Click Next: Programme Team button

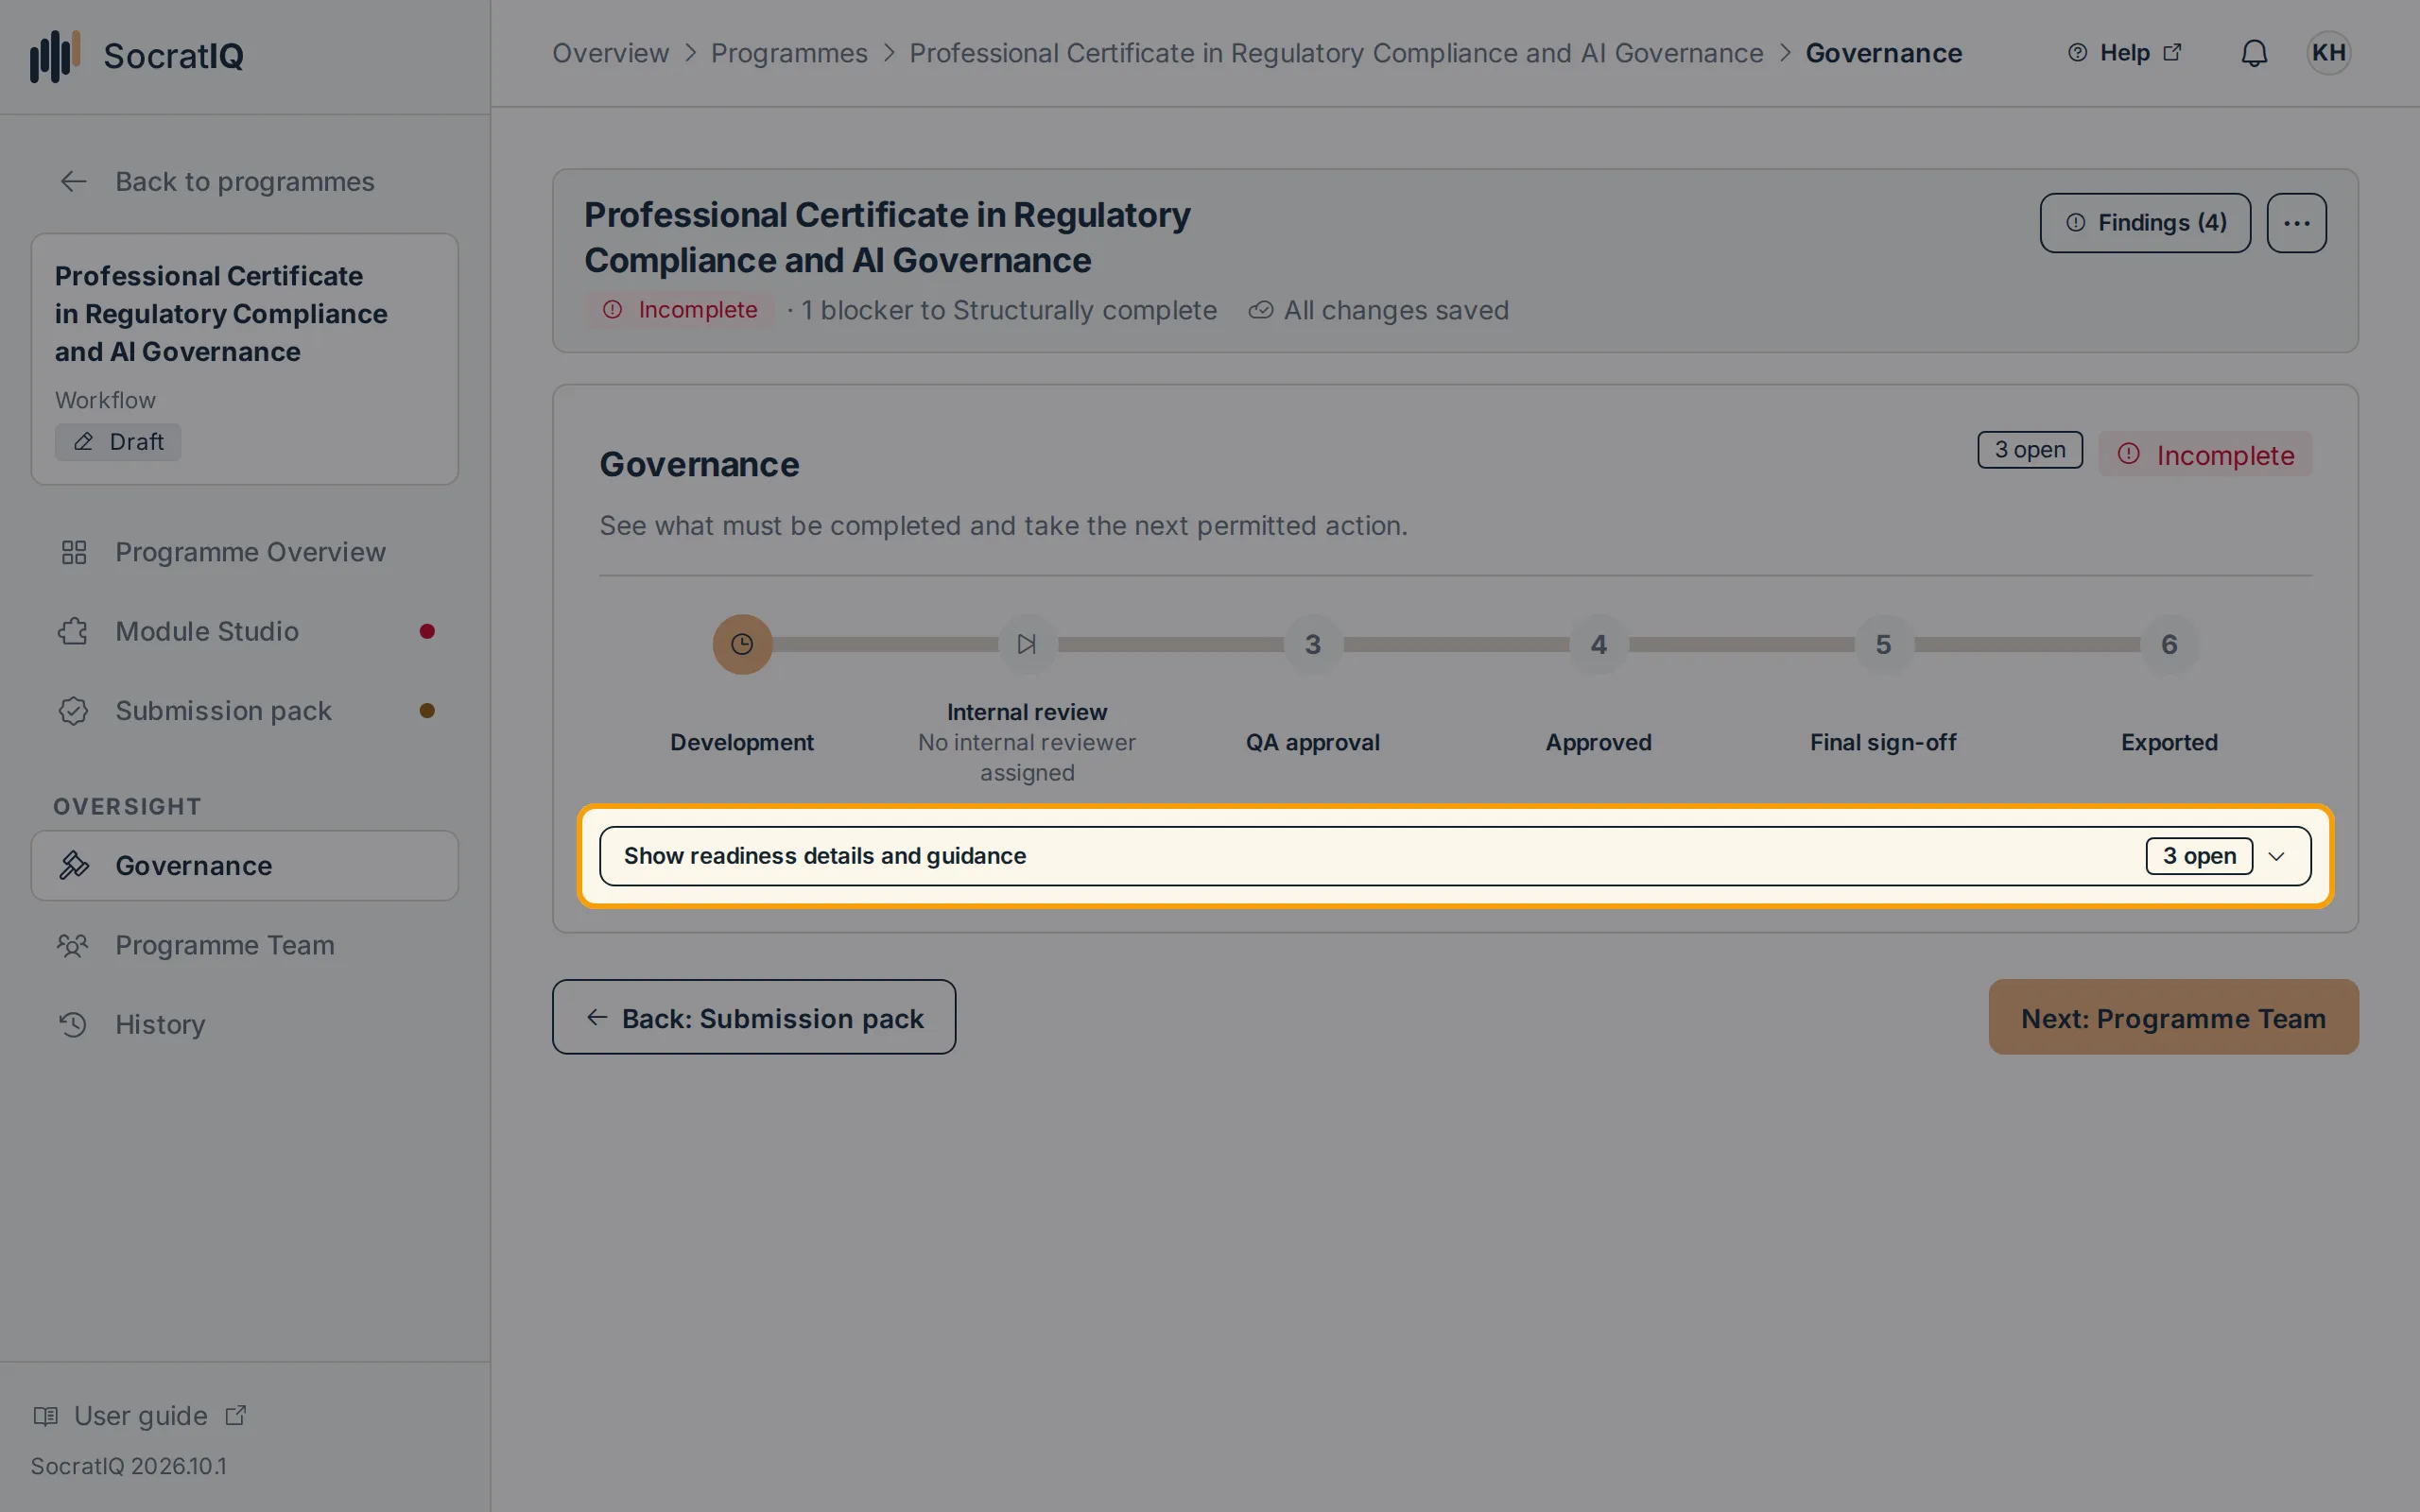2173,1017
